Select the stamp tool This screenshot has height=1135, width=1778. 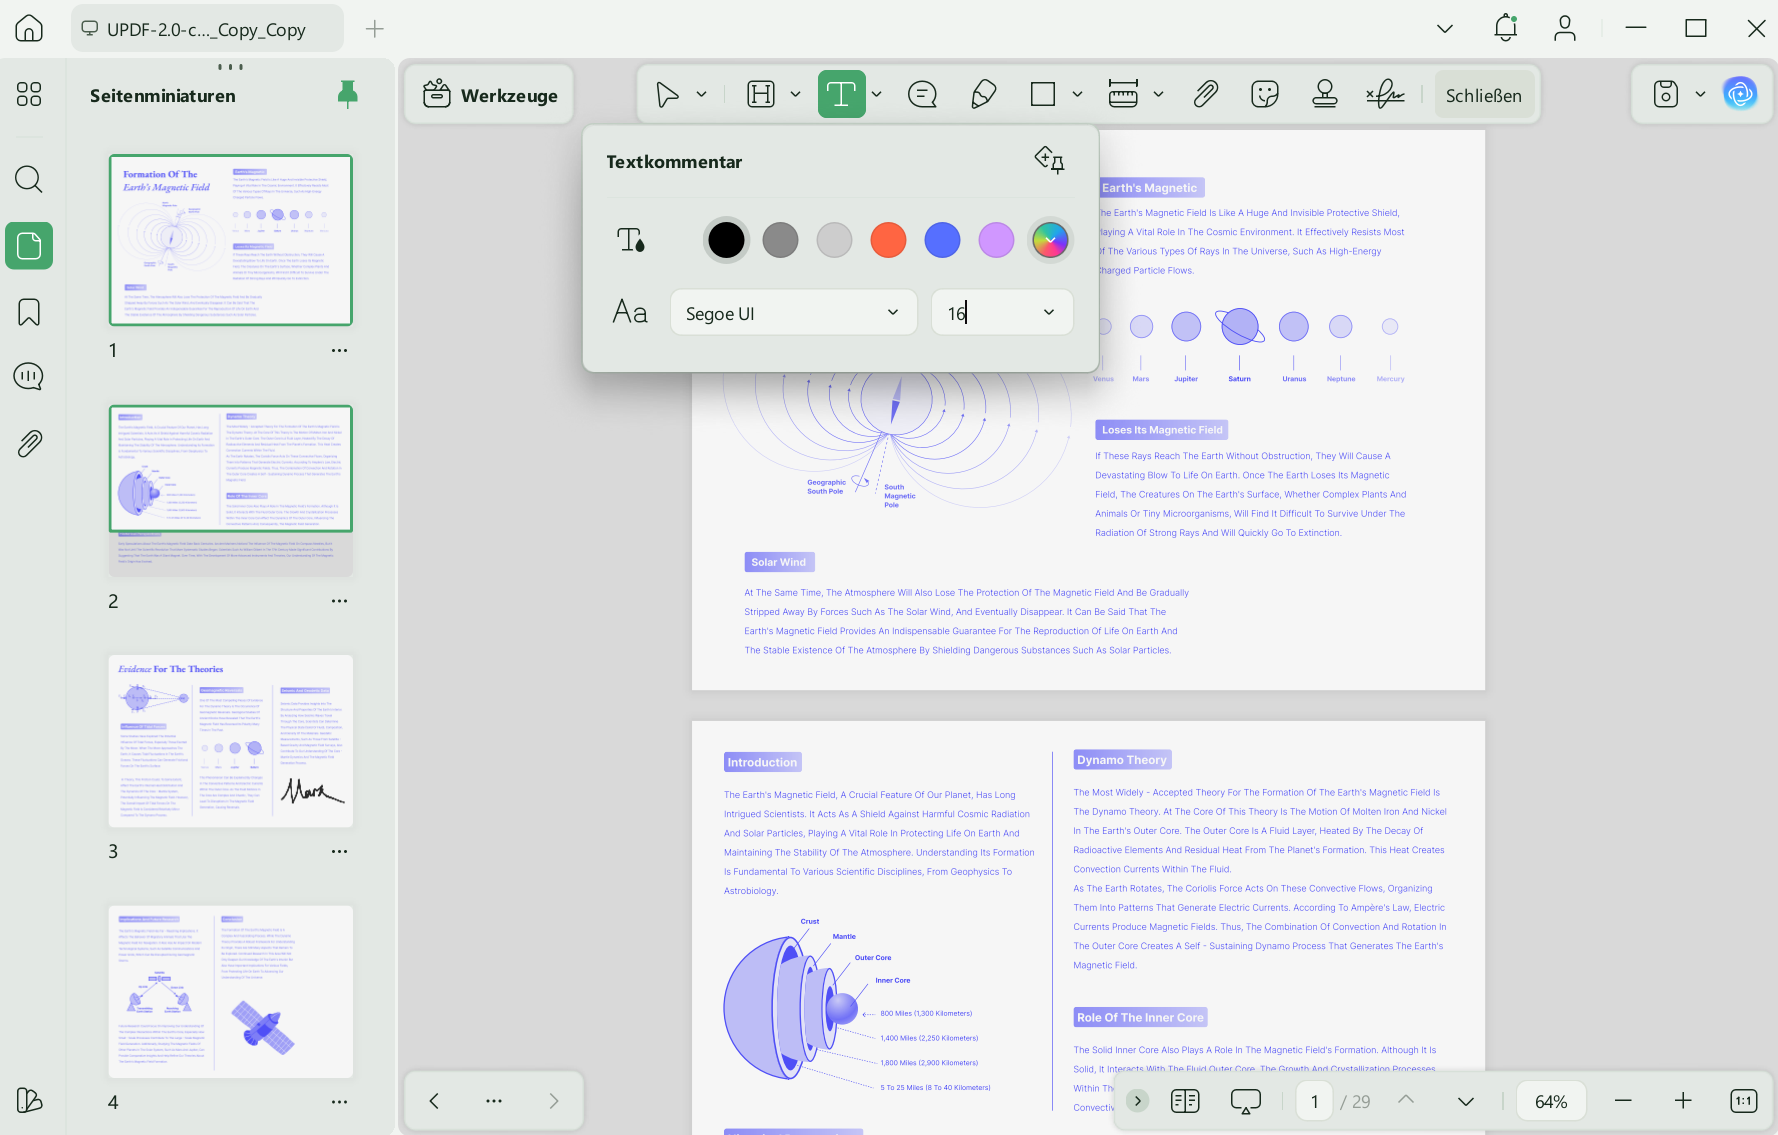click(x=1325, y=95)
